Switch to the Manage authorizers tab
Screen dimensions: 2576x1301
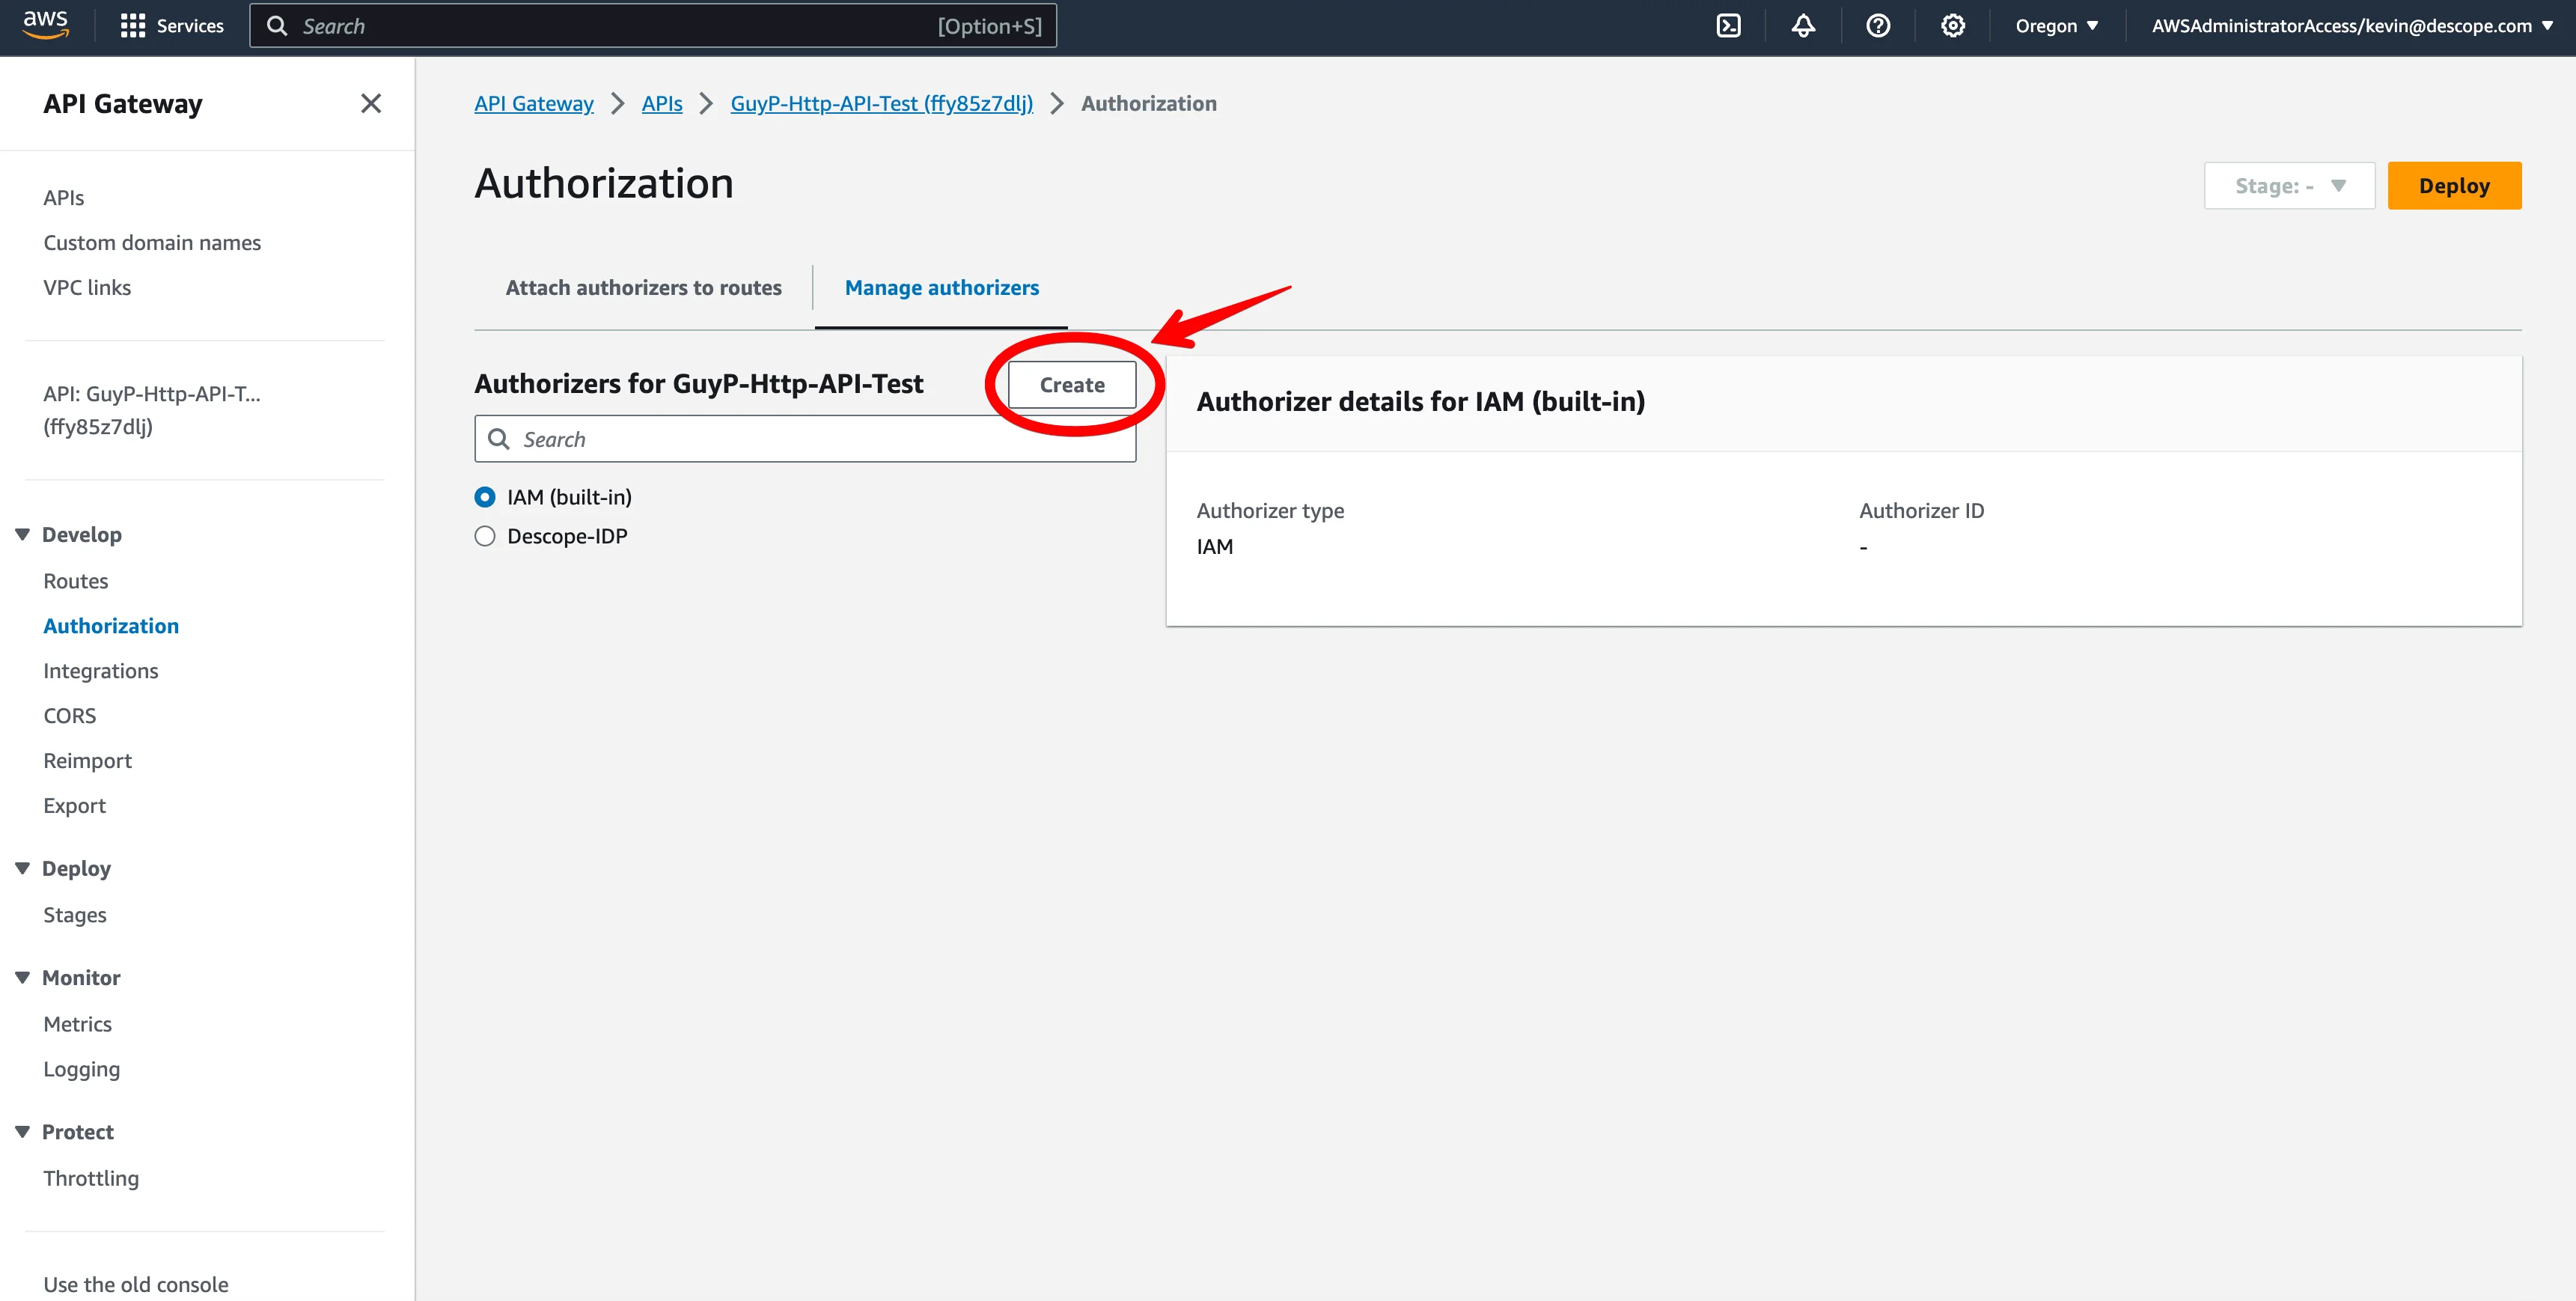coord(941,287)
